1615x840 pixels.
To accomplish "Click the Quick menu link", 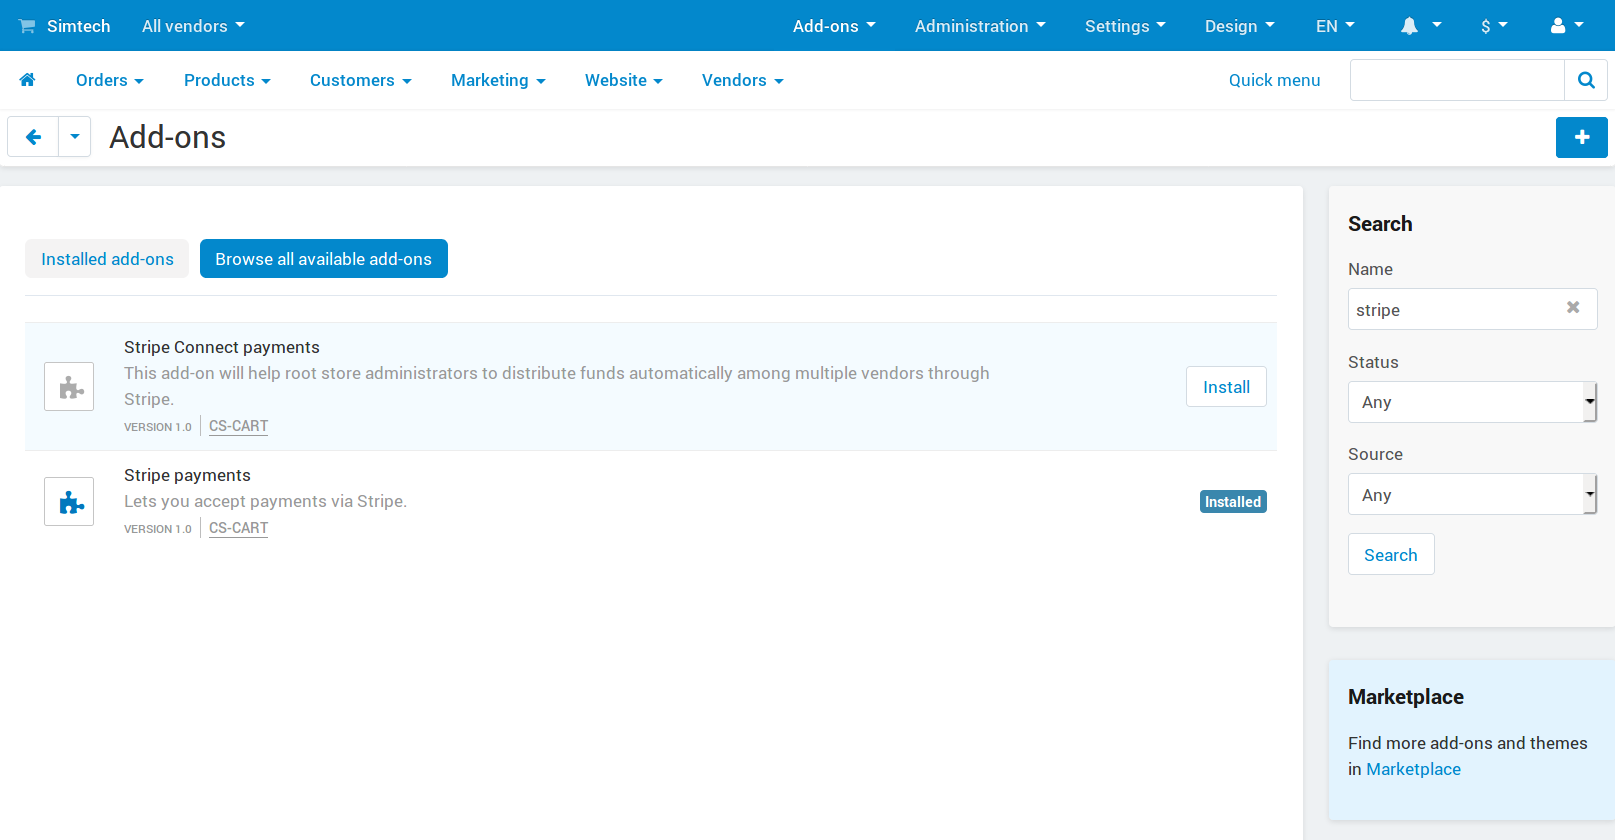I will 1274,80.
